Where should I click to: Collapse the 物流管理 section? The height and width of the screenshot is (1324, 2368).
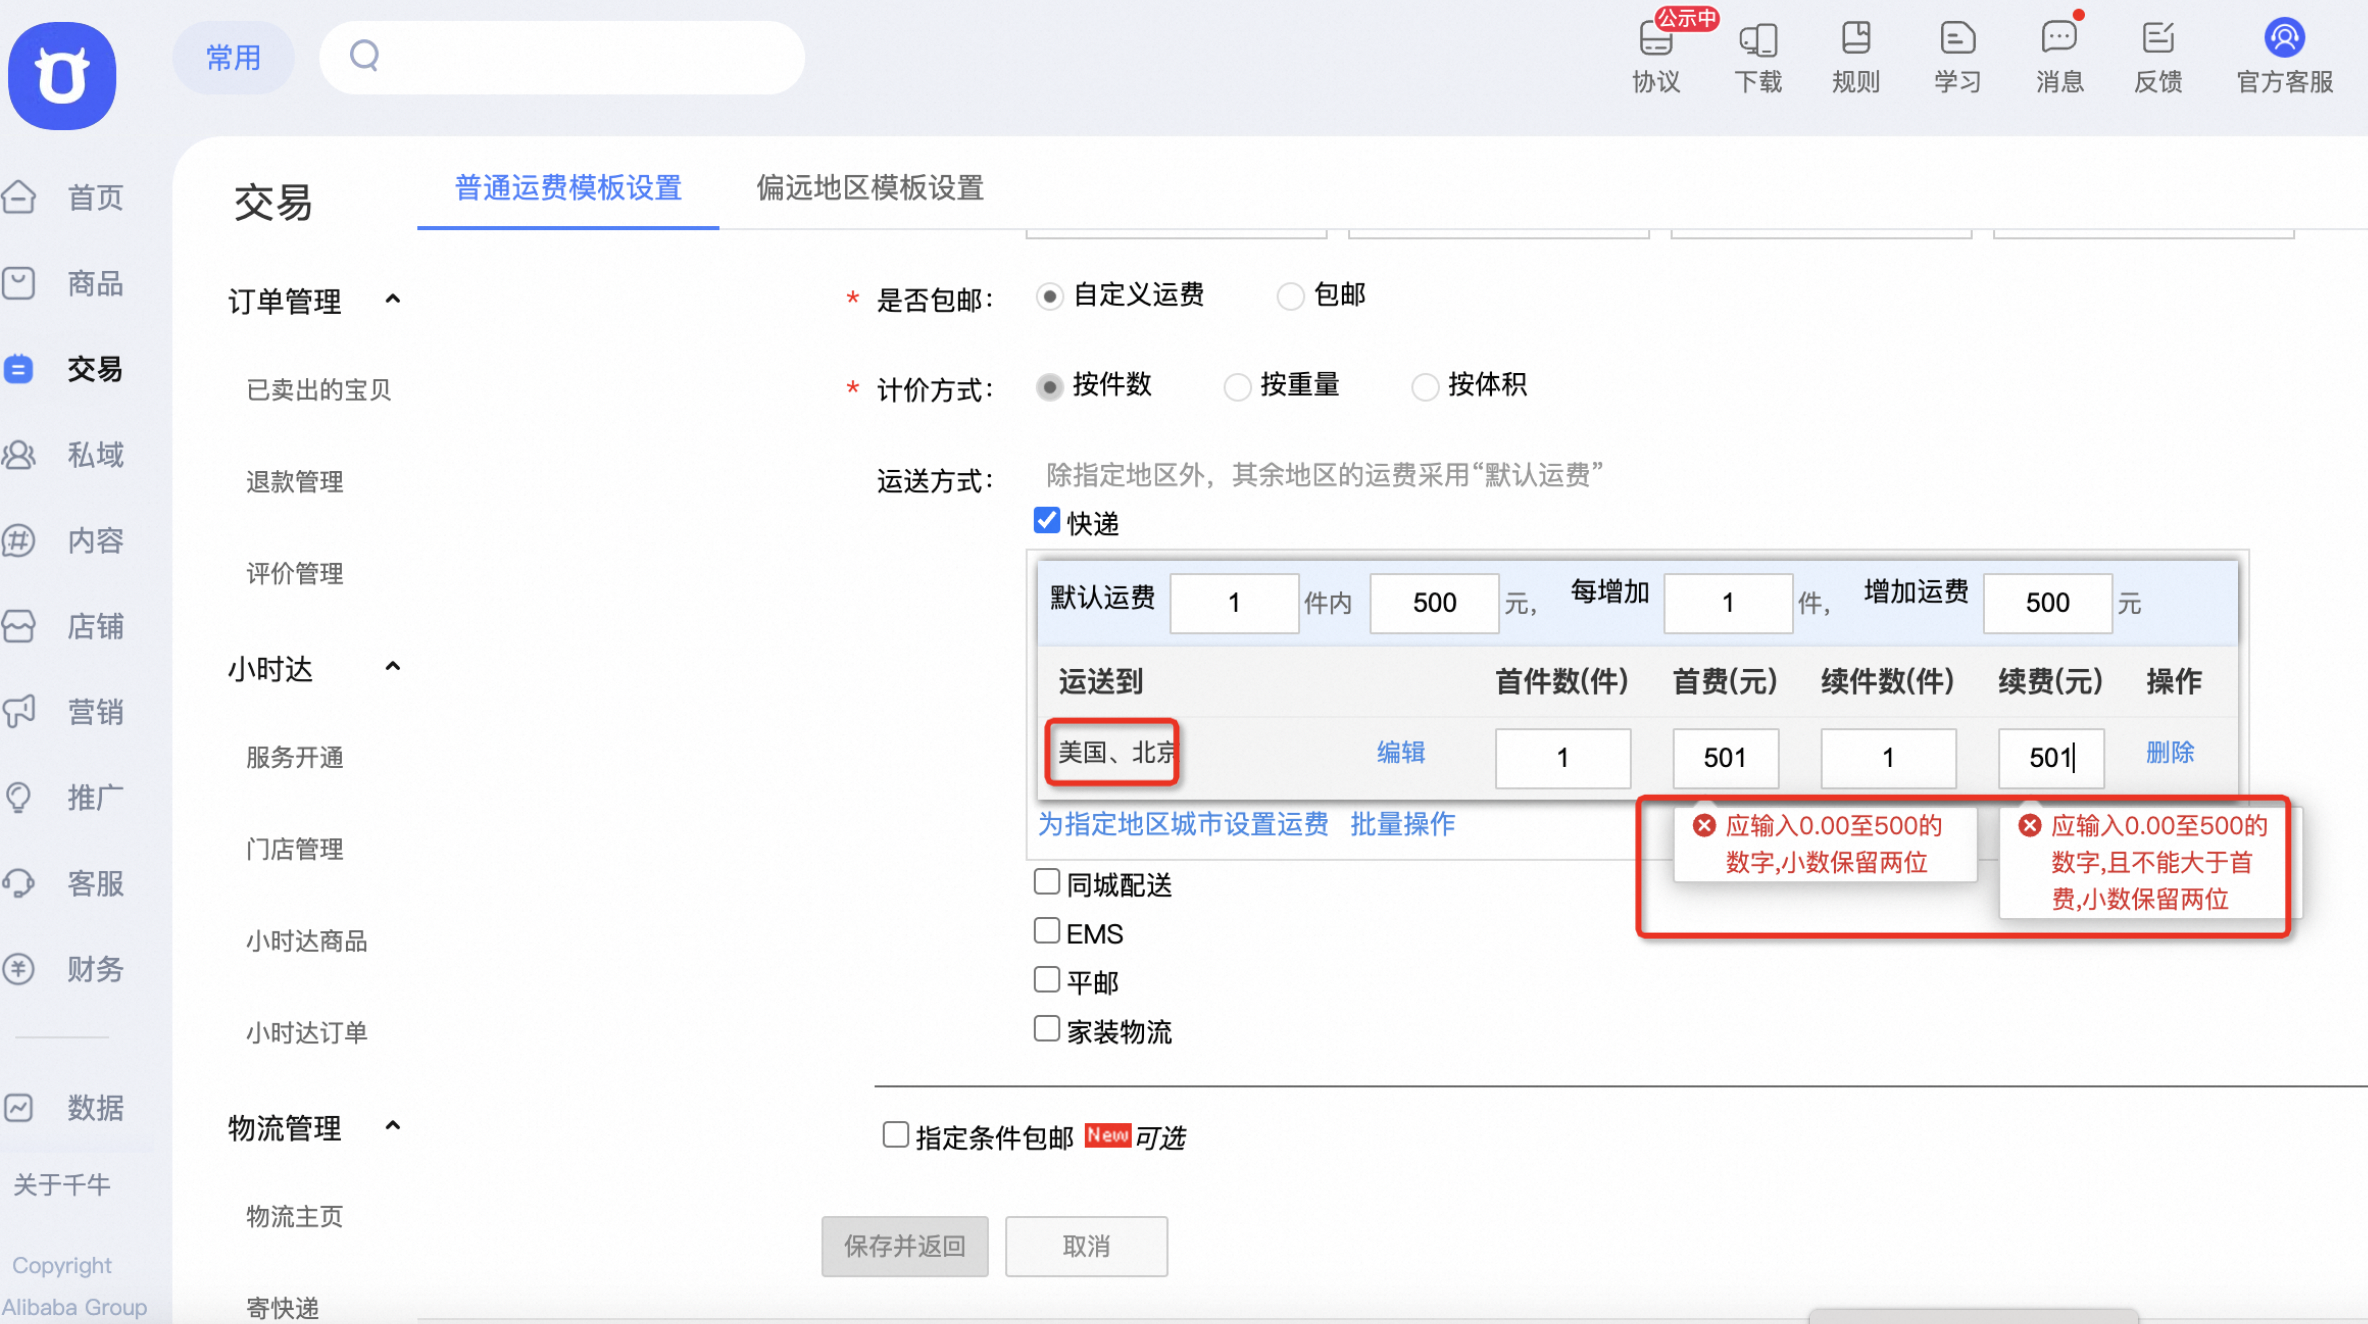click(x=393, y=1127)
